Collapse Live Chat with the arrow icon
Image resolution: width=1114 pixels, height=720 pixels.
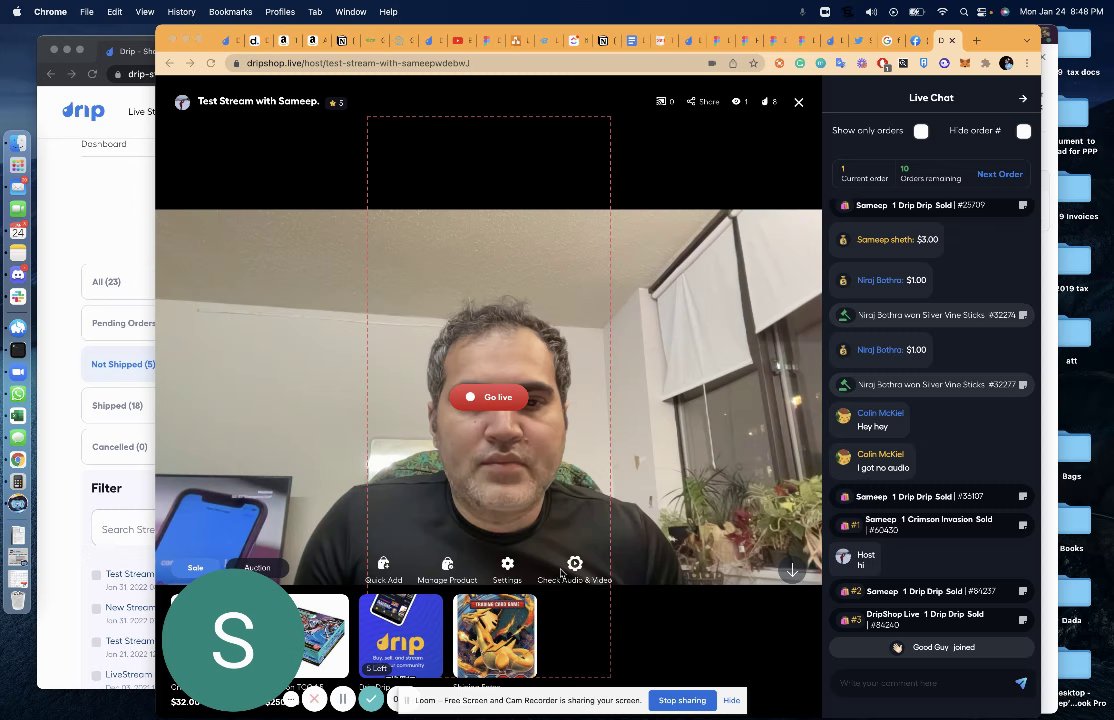pos(1022,98)
